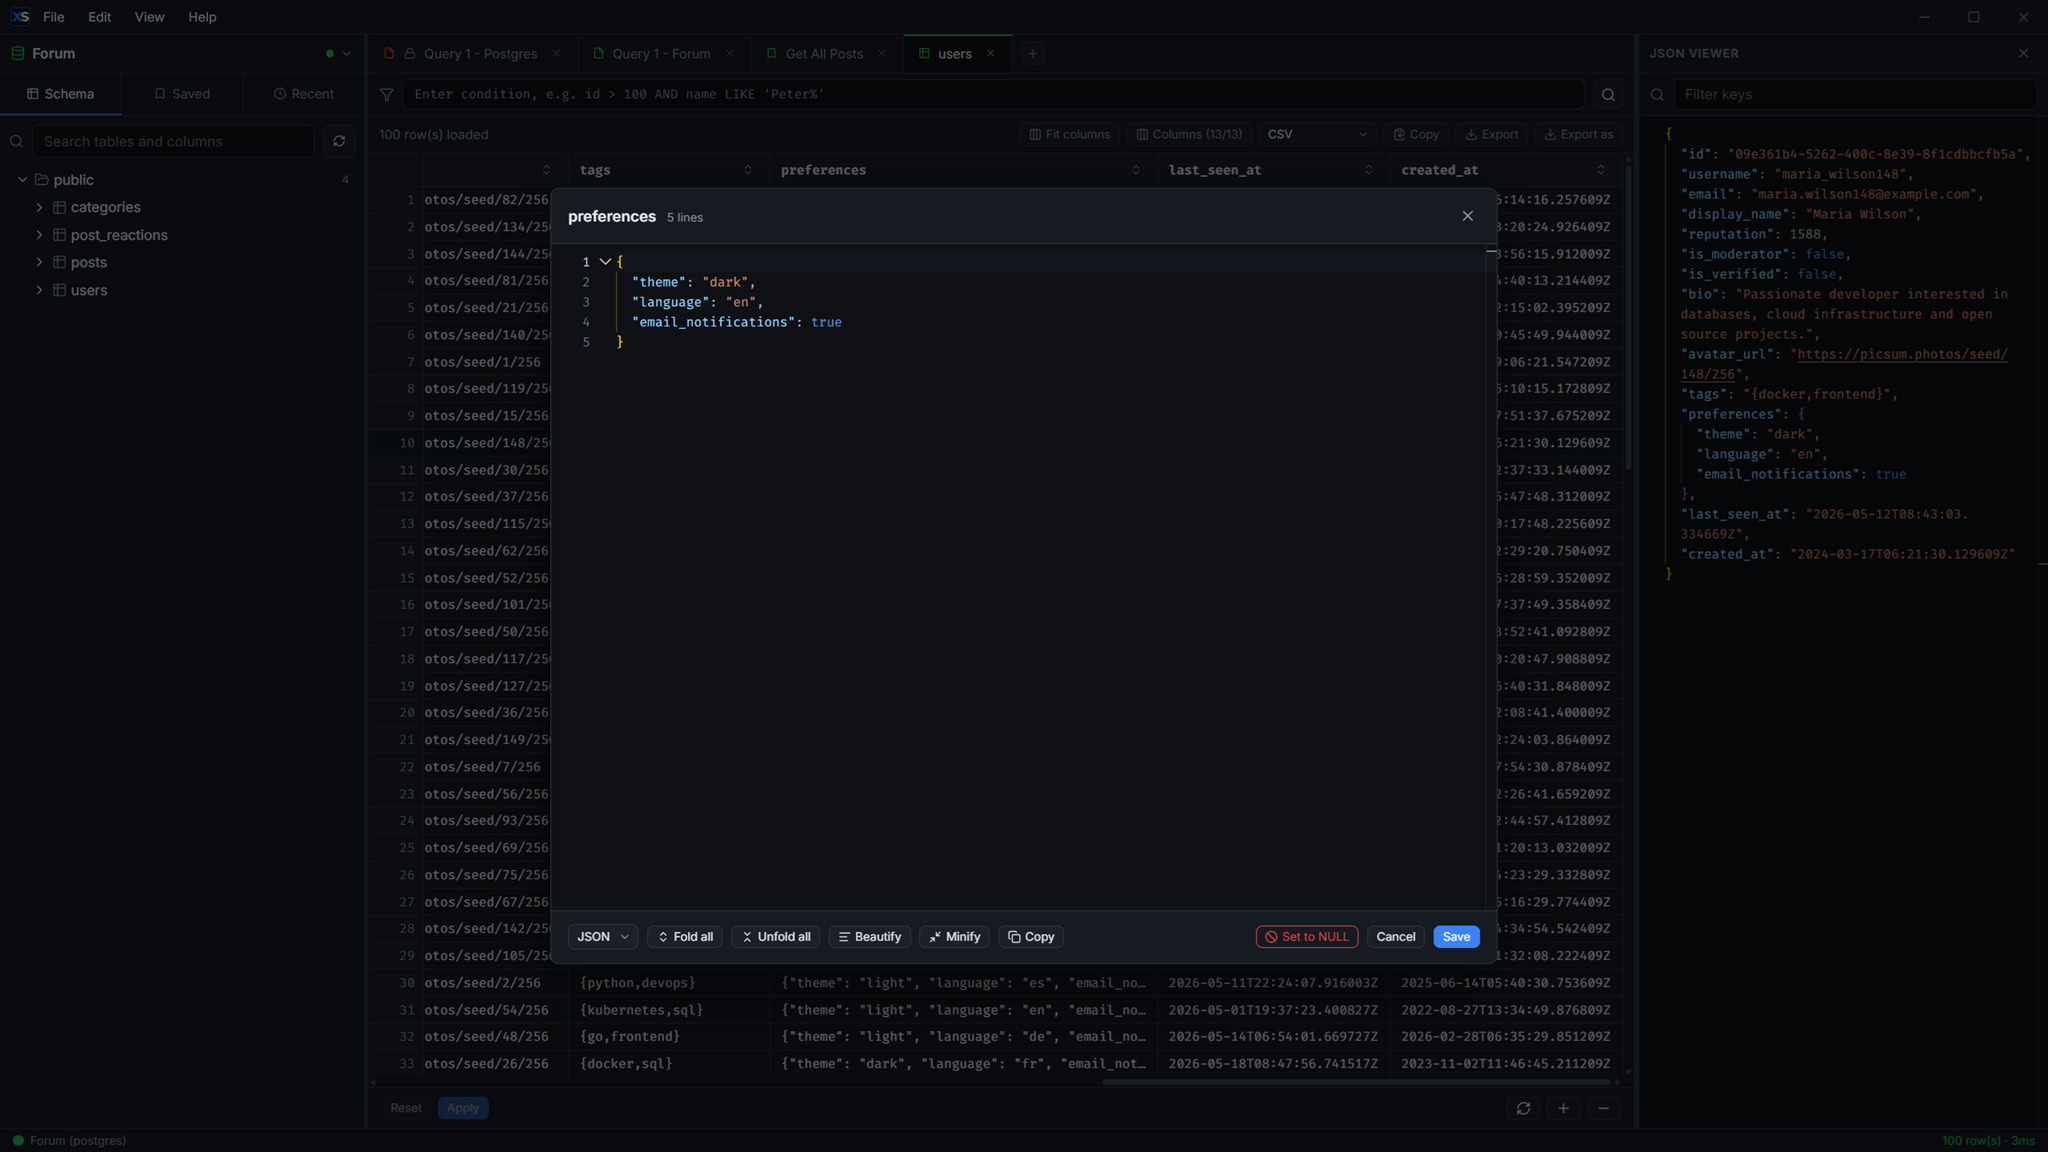This screenshot has height=1152, width=2048.
Task: Click the search icon beside filter bar
Action: click(x=1608, y=94)
